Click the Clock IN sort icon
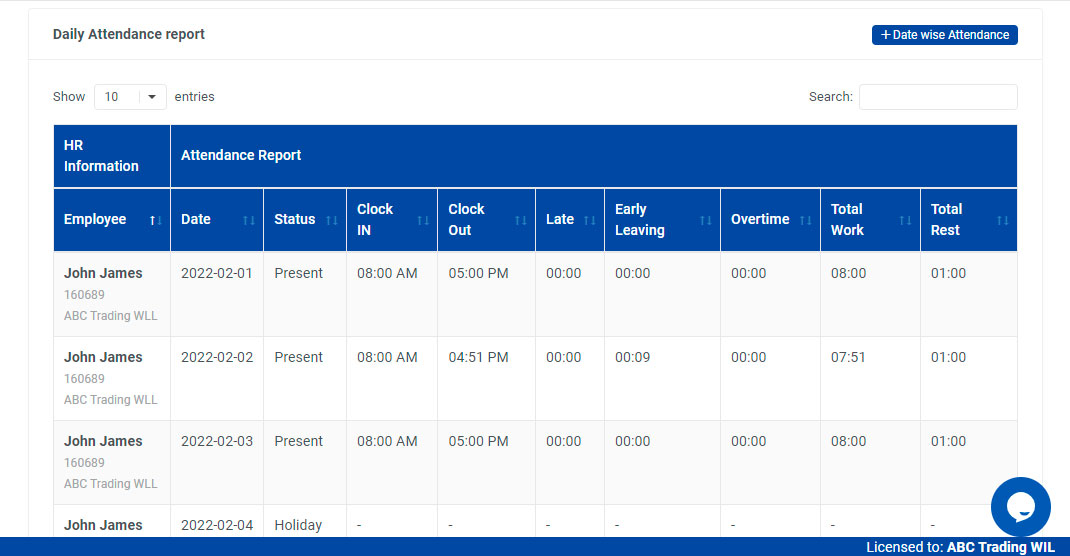1070x556 pixels. pyautogui.click(x=422, y=220)
